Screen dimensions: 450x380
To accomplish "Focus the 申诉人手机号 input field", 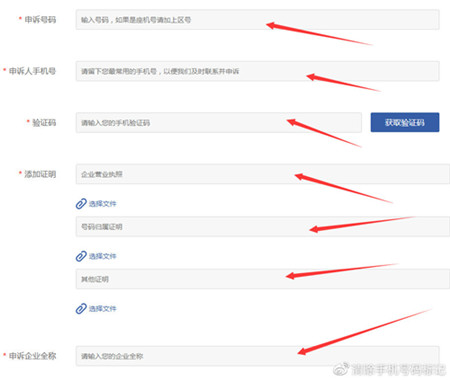I will tap(257, 71).
